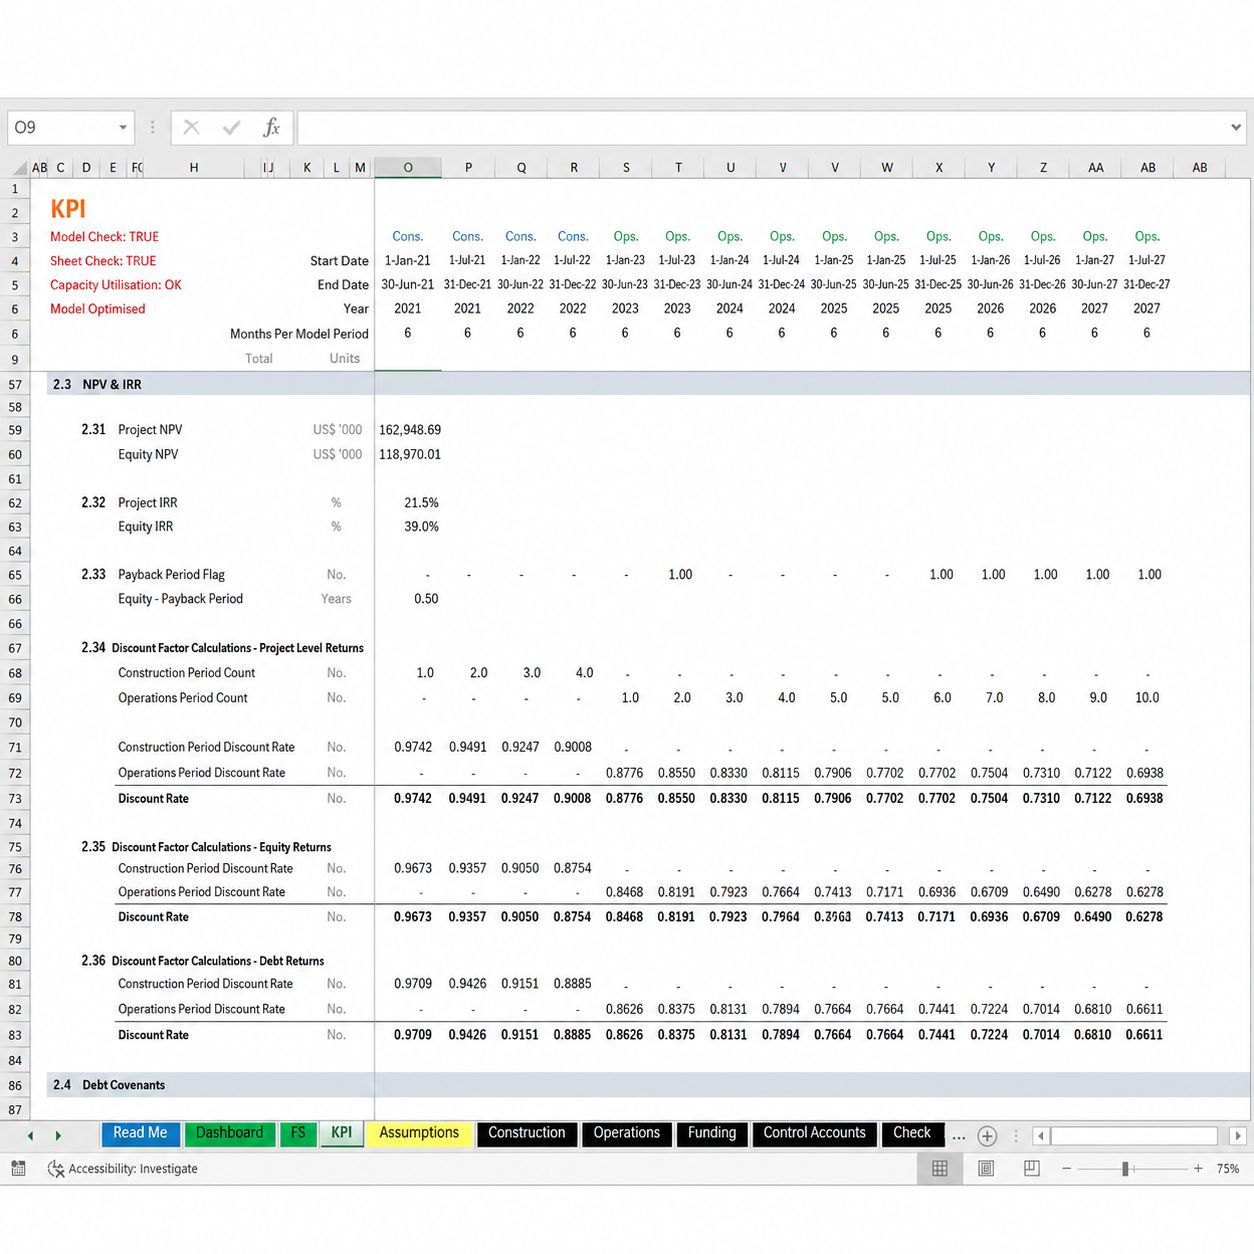Screen dimensions: 1254x1254
Task: Open the Check sheet tab
Action: pos(912,1133)
